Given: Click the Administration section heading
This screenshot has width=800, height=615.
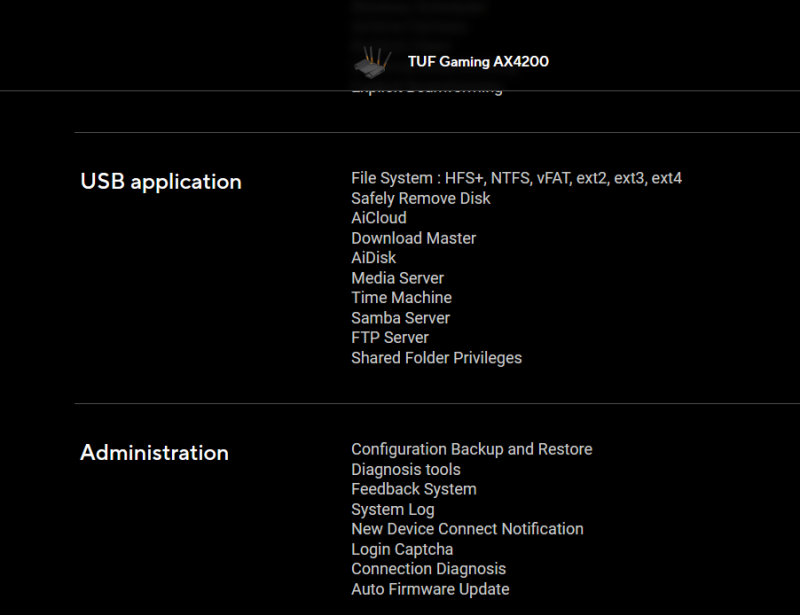Looking at the screenshot, I should coord(155,453).
